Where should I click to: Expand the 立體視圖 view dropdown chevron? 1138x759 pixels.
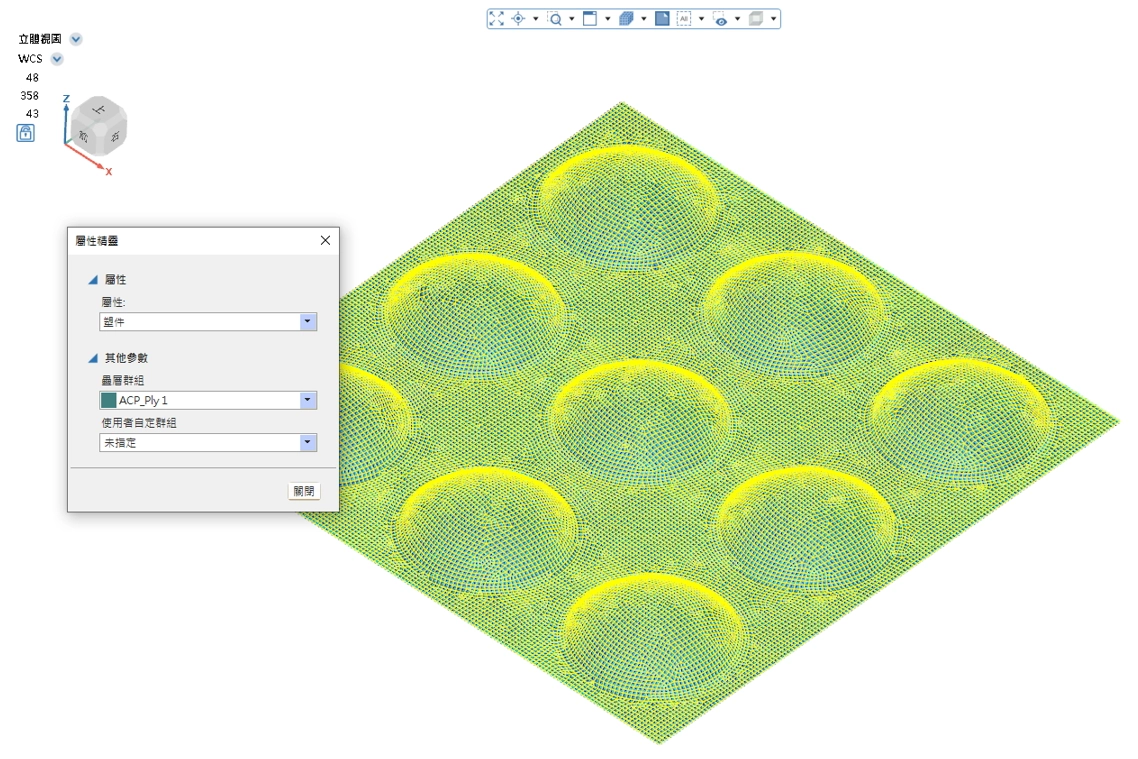(x=76, y=39)
